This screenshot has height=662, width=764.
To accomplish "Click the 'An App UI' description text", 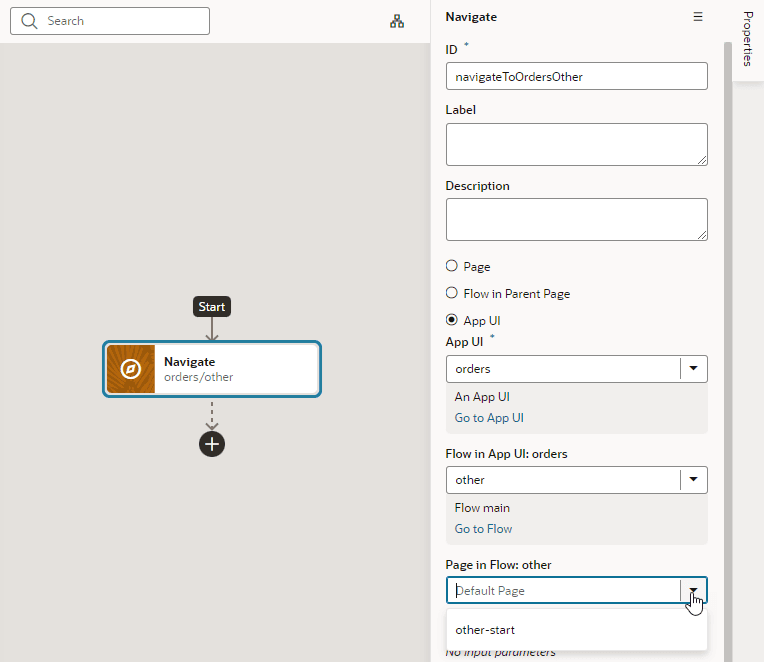I will (482, 397).
